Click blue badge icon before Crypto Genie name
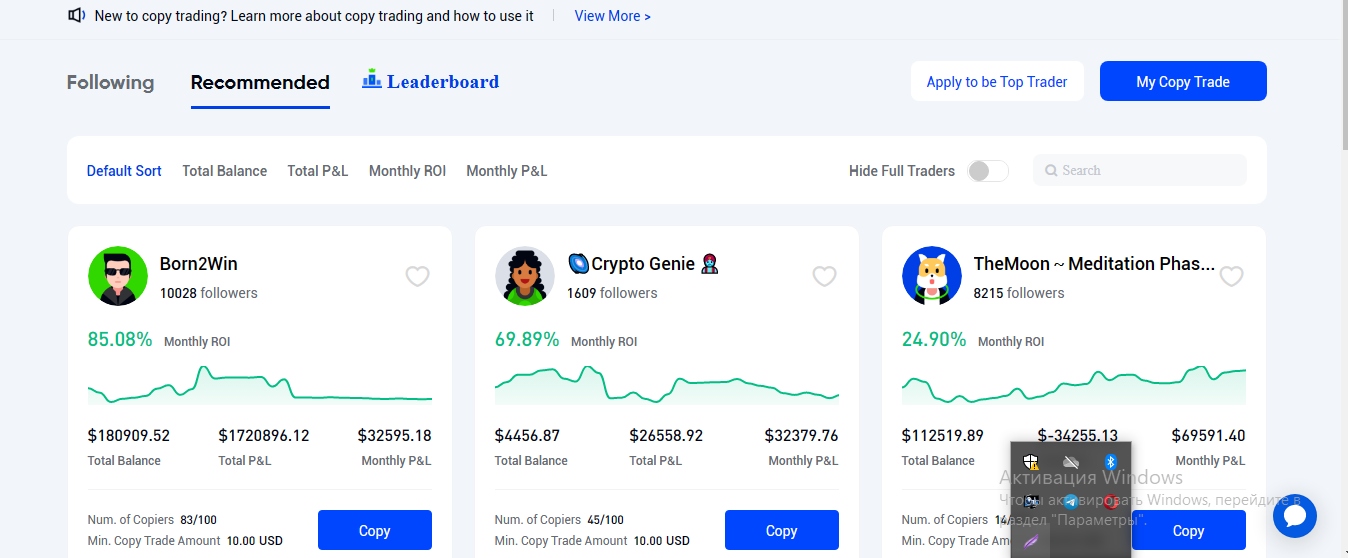This screenshot has height=558, width=1348. pyautogui.click(x=578, y=264)
